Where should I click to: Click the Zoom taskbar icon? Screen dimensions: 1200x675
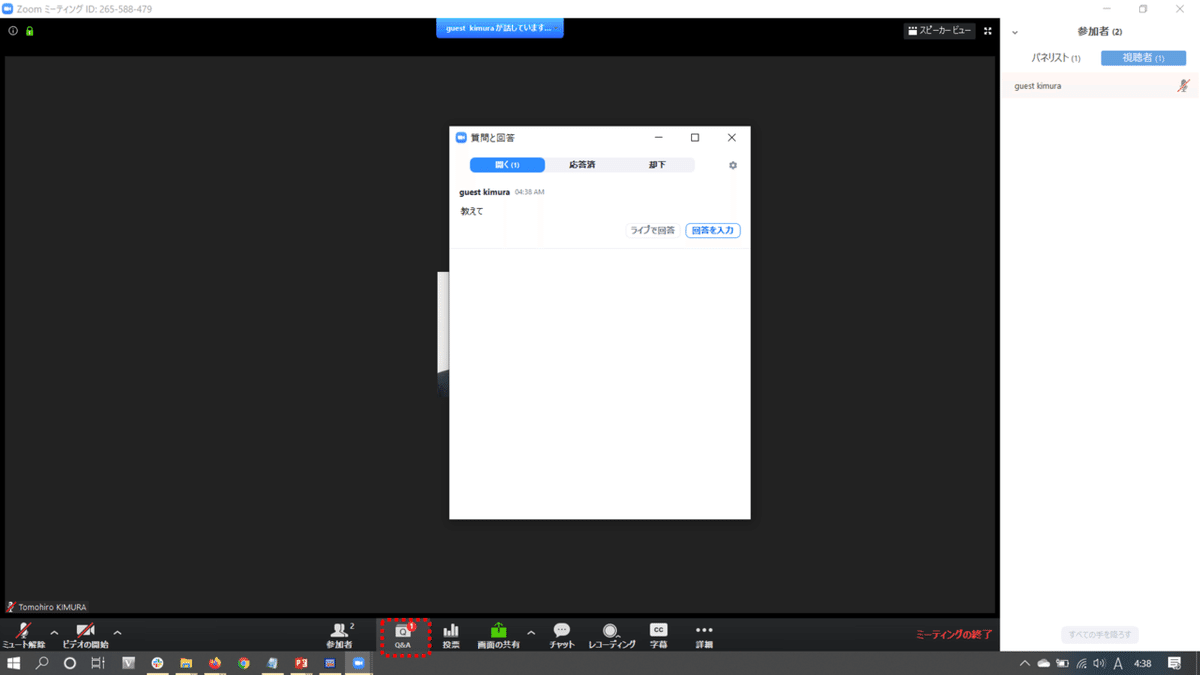[359, 663]
